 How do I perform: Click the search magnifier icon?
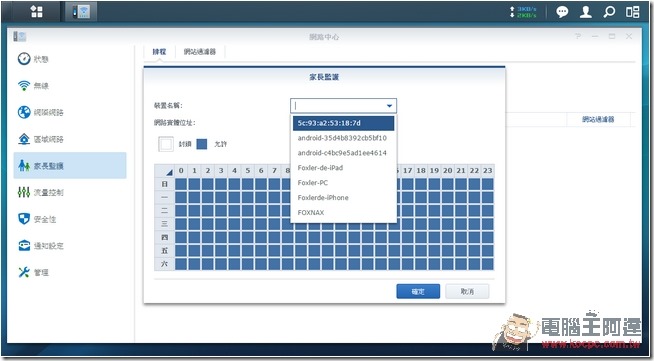[x=609, y=12]
